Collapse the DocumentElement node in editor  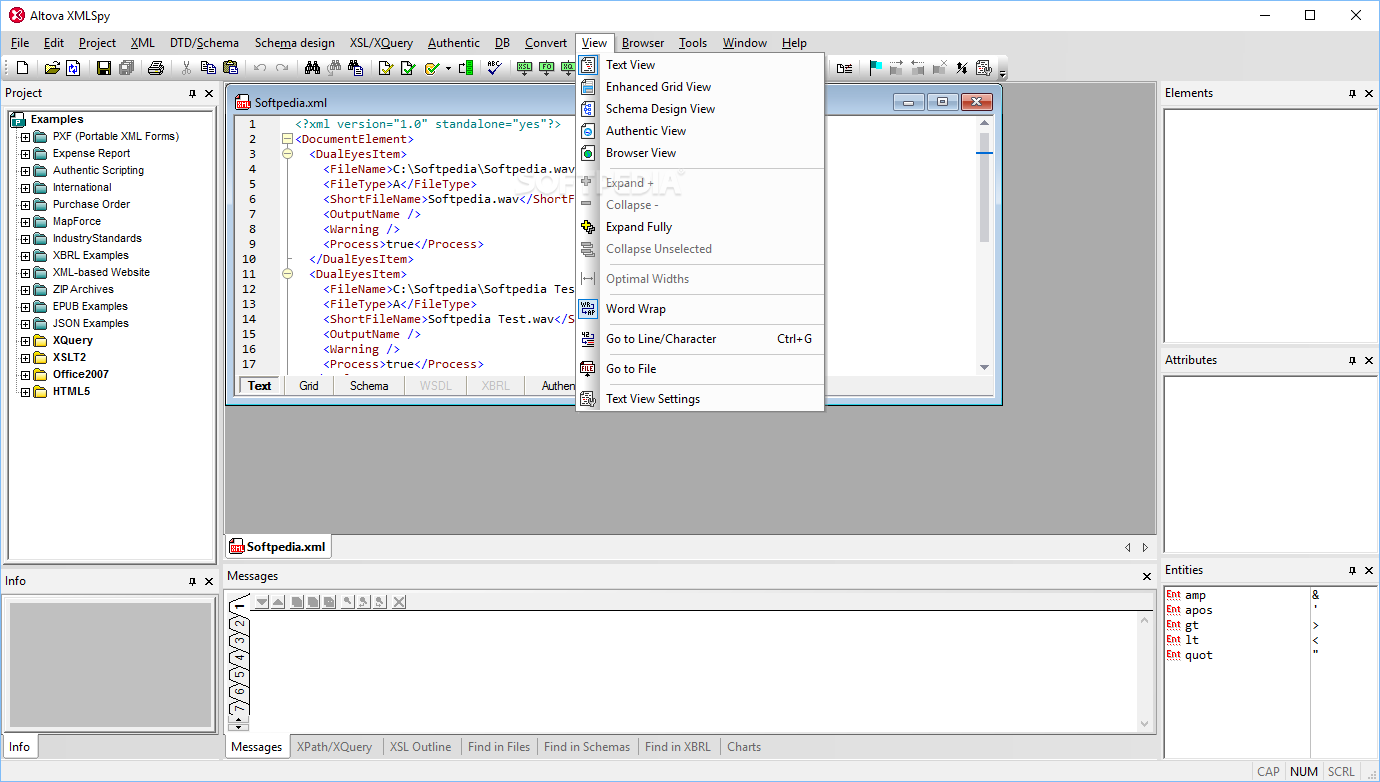tap(288, 139)
